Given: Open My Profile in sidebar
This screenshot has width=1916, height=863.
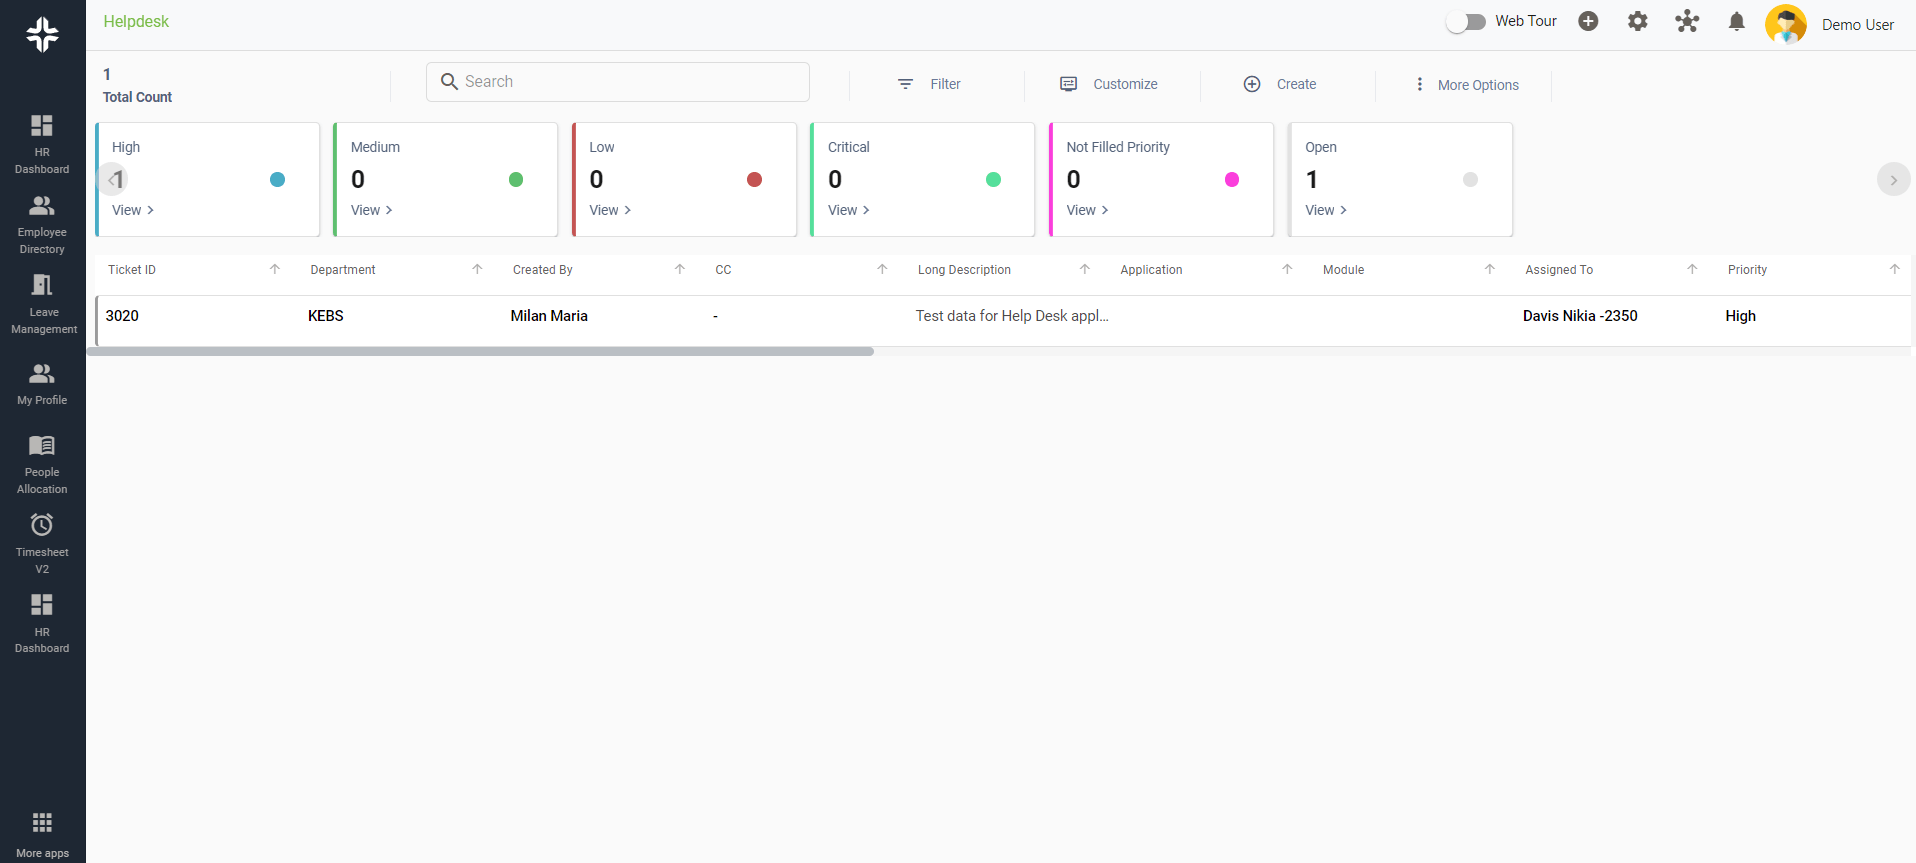Looking at the screenshot, I should tap(42, 384).
